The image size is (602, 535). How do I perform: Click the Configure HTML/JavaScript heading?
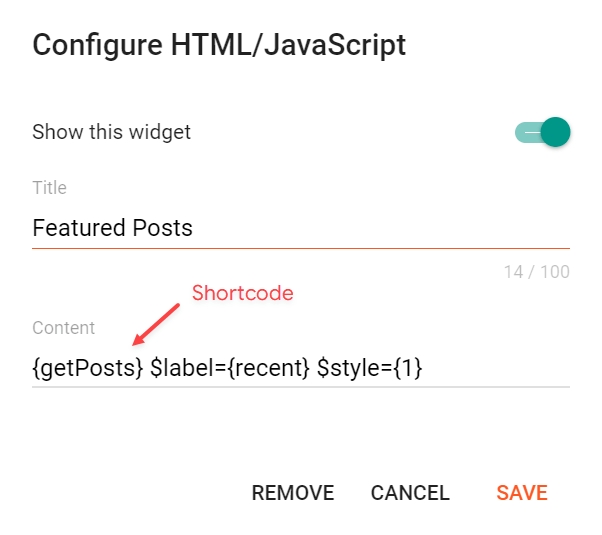[x=219, y=45]
